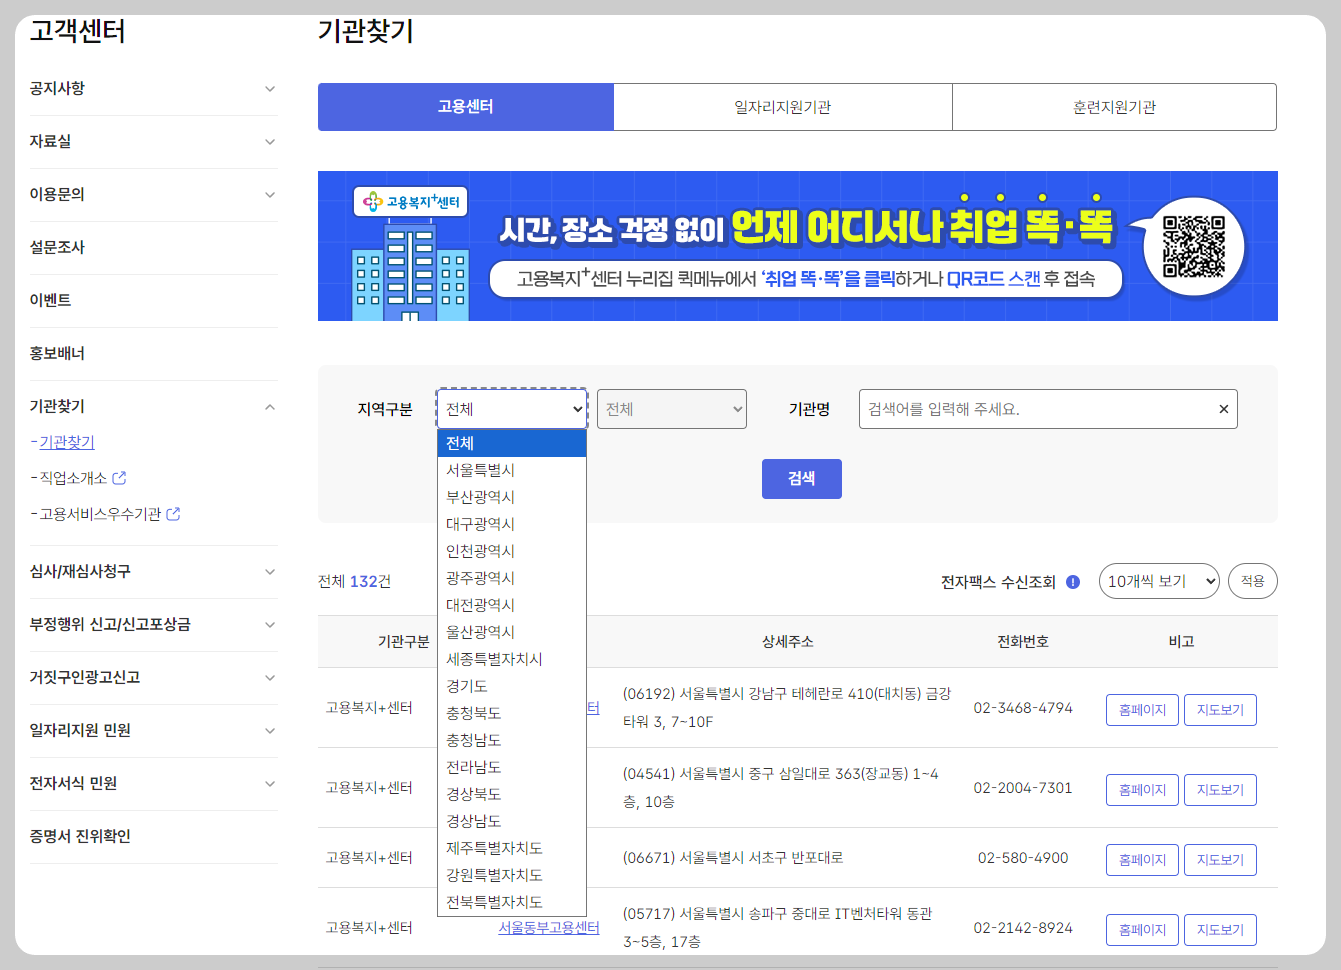Image resolution: width=1341 pixels, height=970 pixels.
Task: Switch to the 훈련지원기관 tab
Action: 1113,106
